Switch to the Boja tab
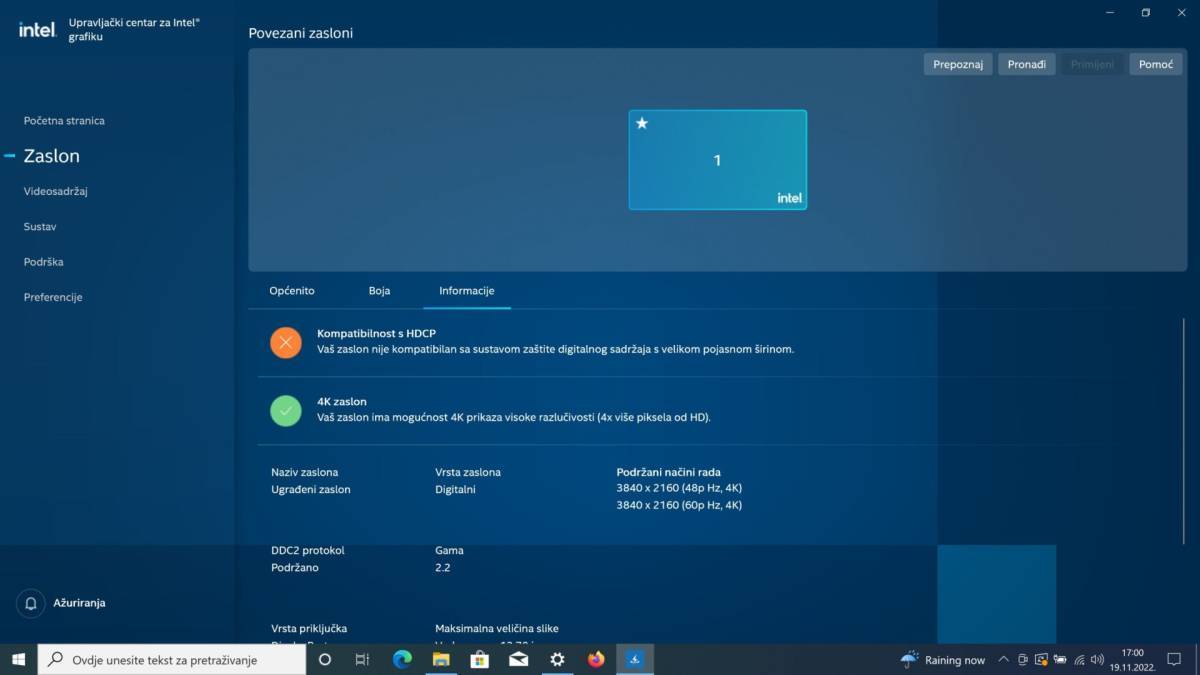Image resolution: width=1200 pixels, height=675 pixels. (379, 291)
